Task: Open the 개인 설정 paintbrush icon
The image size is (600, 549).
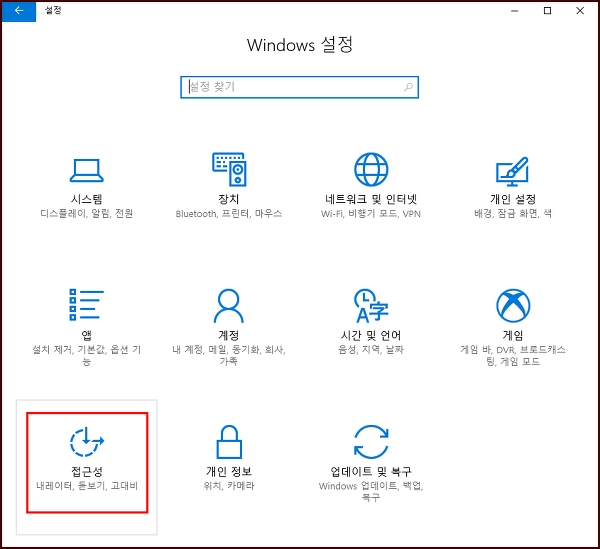Action: [x=512, y=171]
